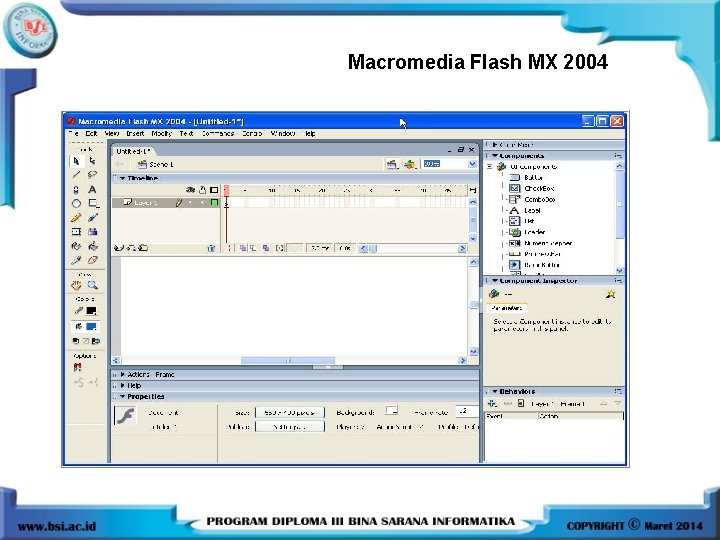Collapse the Components panel

tap(495, 156)
